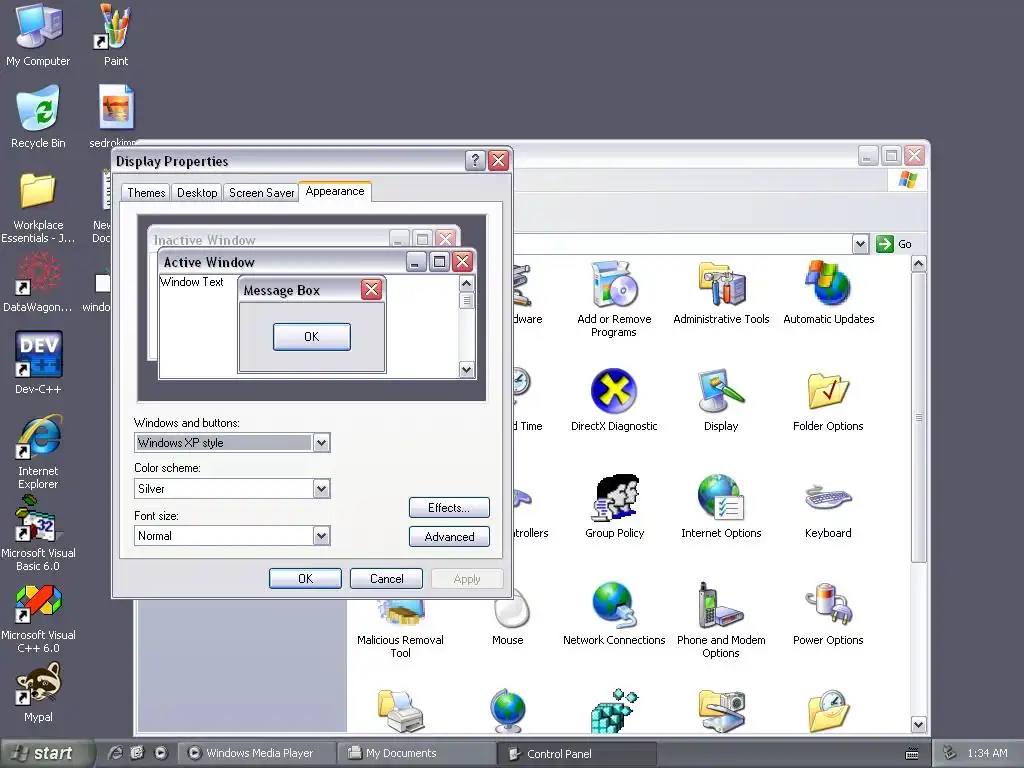Viewport: 1024px width, 768px height.
Task: Open Phone and Modem Options icon
Action: (x=721, y=620)
